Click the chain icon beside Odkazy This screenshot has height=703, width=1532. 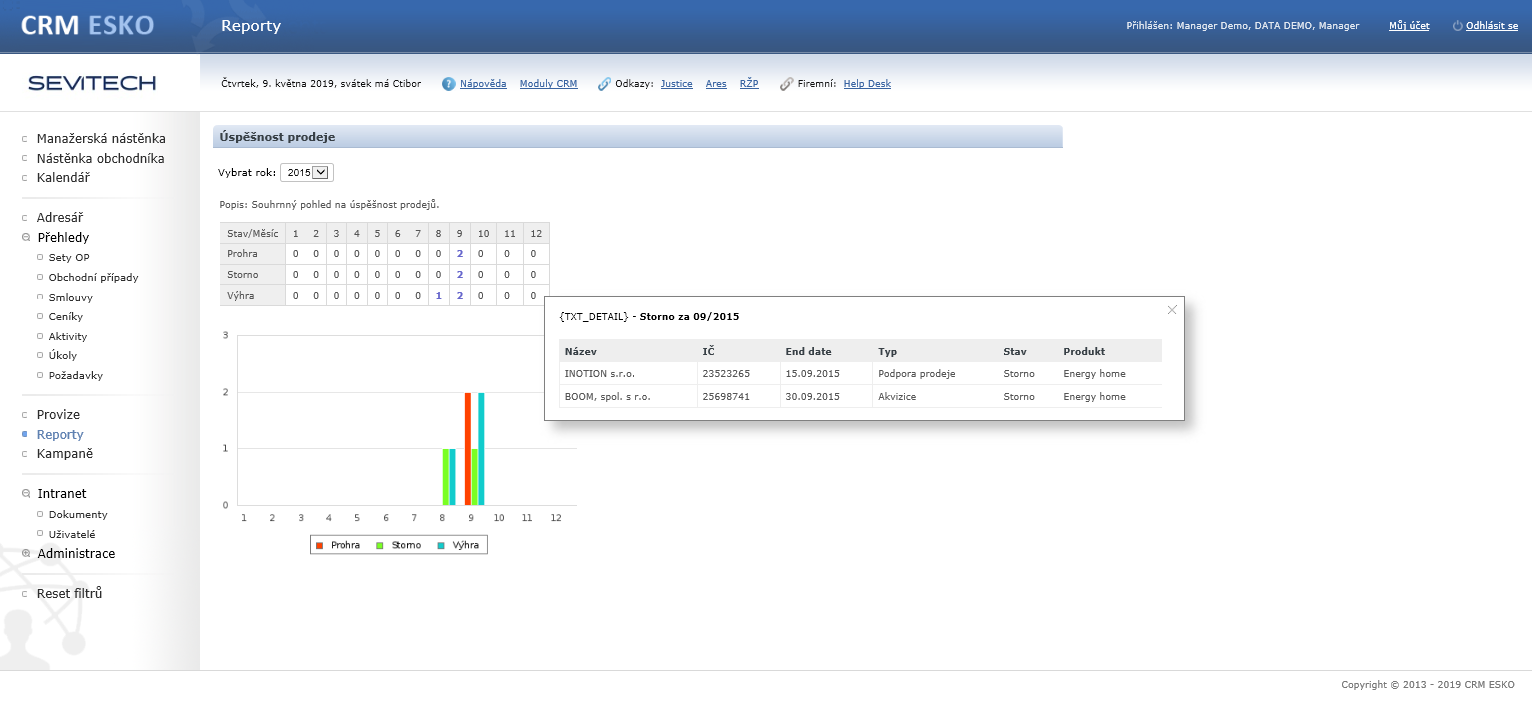tap(604, 84)
